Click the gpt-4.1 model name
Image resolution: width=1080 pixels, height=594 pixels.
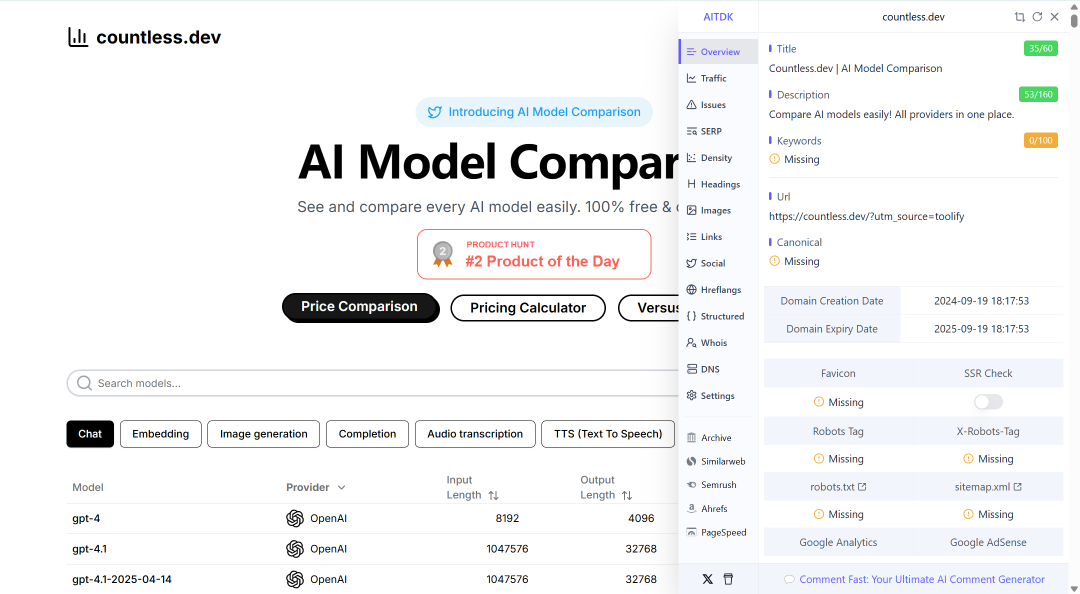point(90,549)
